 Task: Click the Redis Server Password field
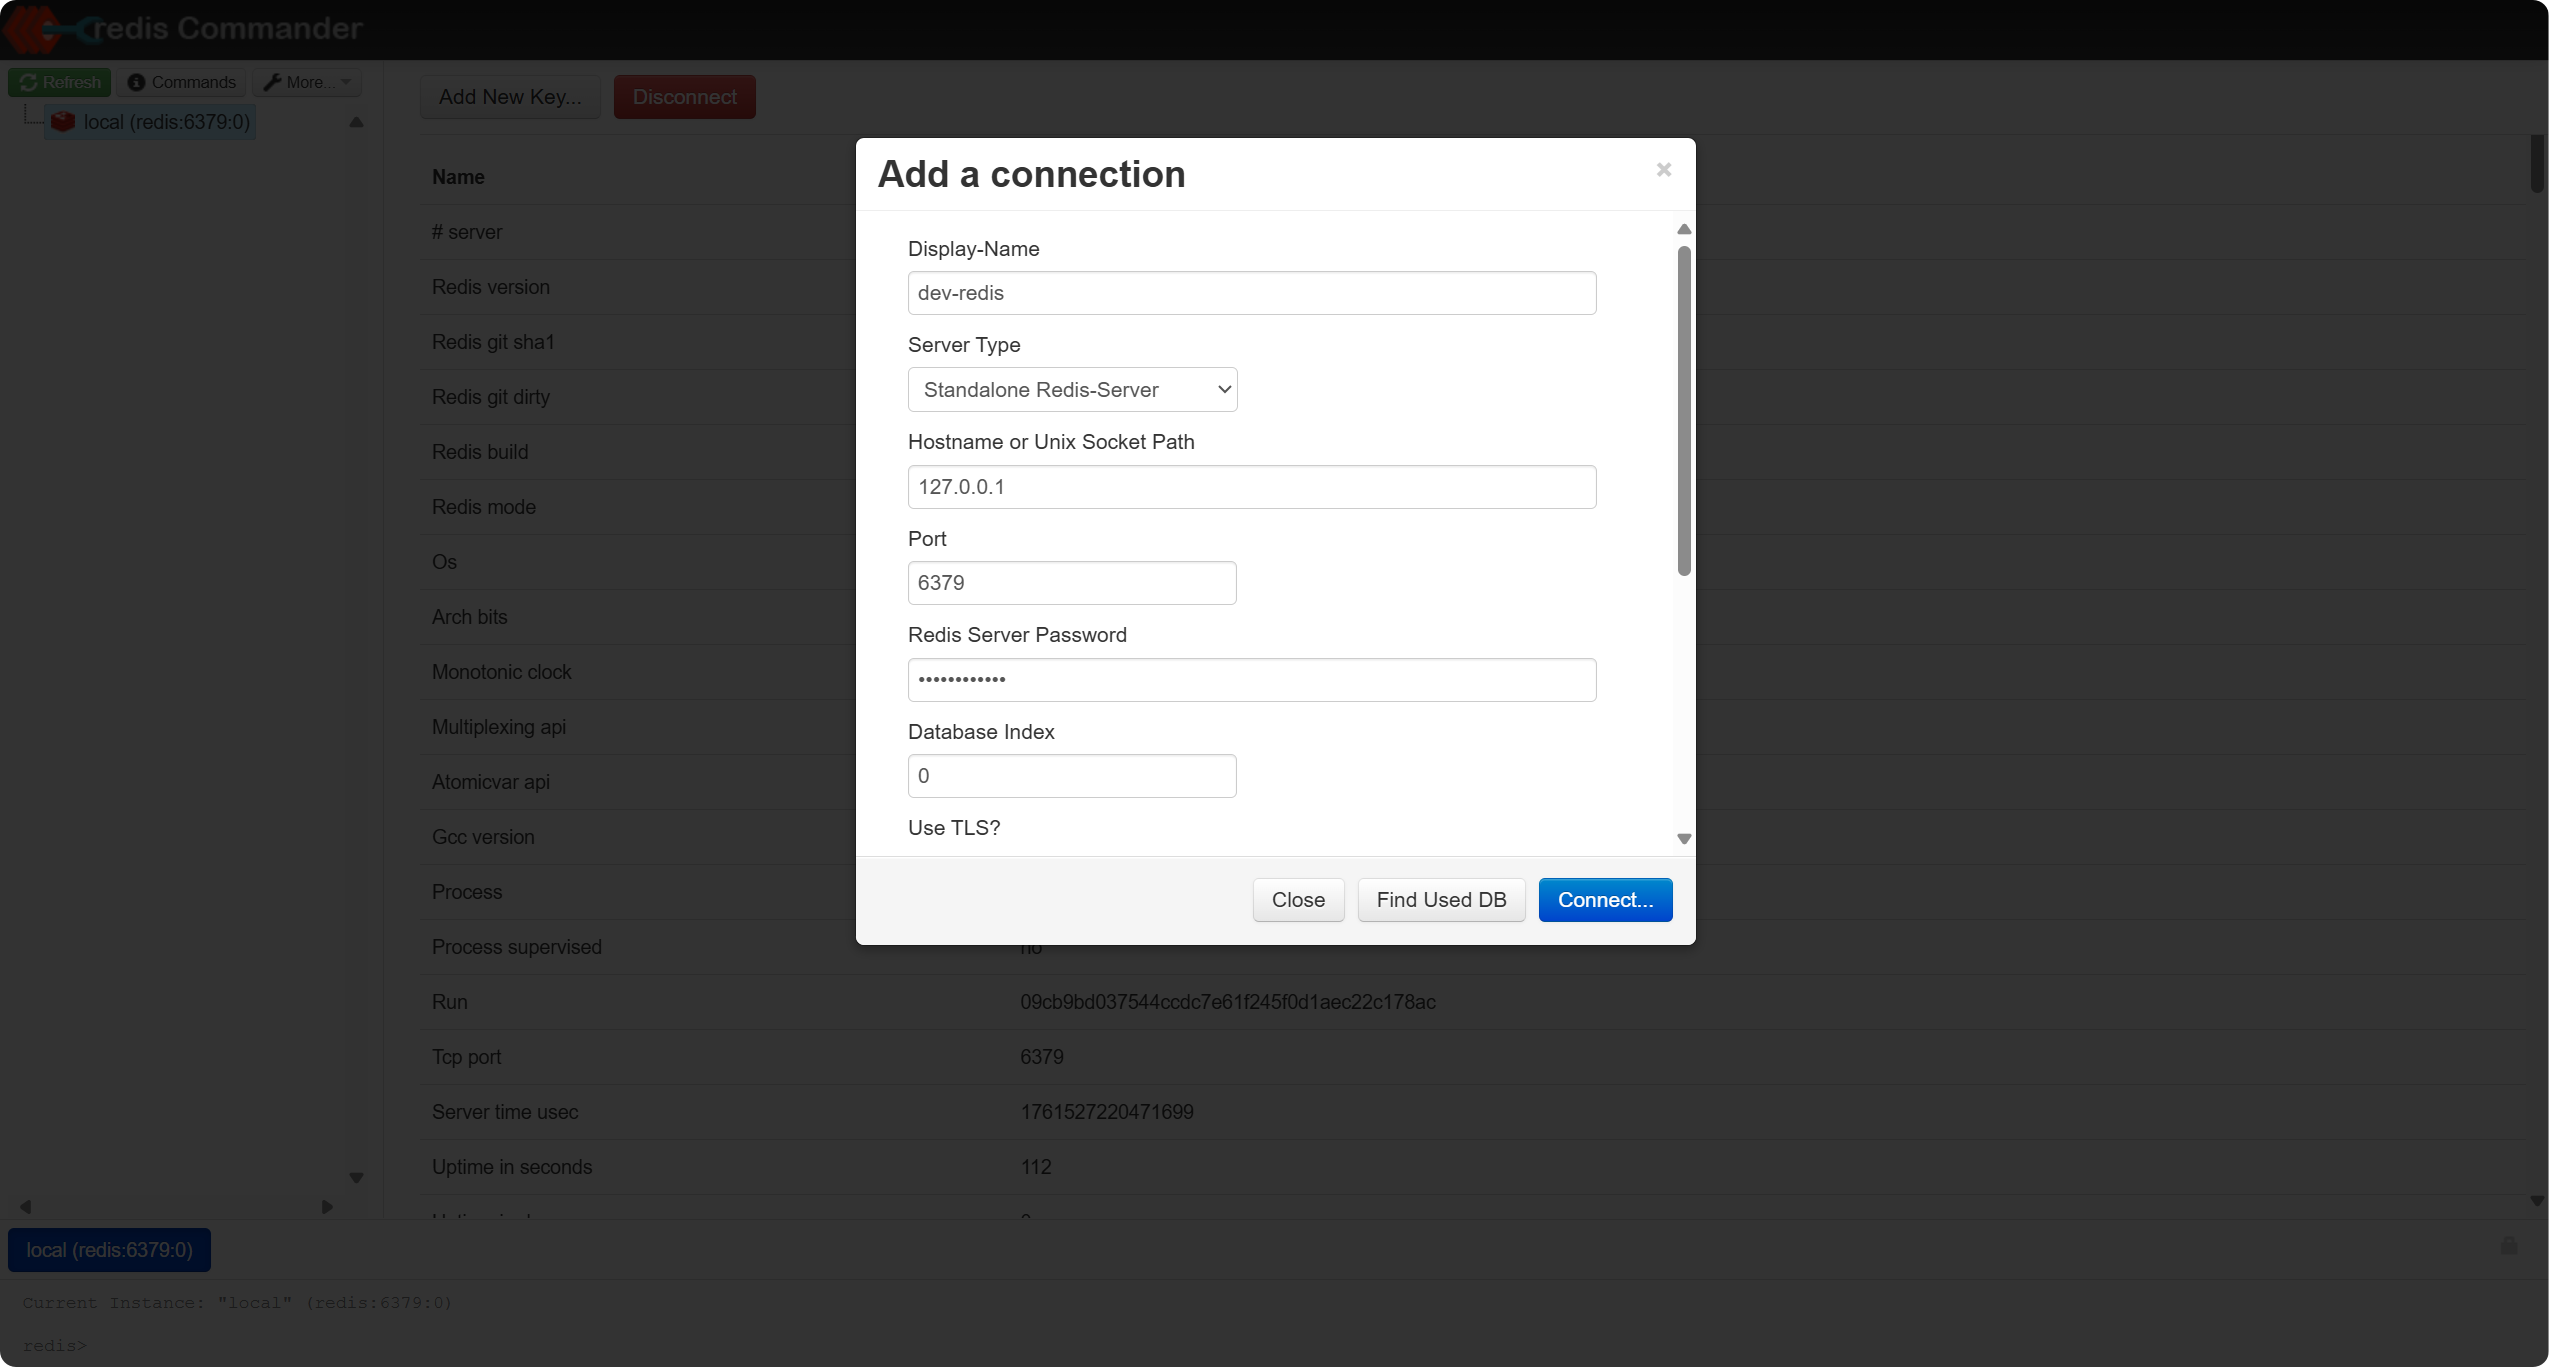point(1251,680)
